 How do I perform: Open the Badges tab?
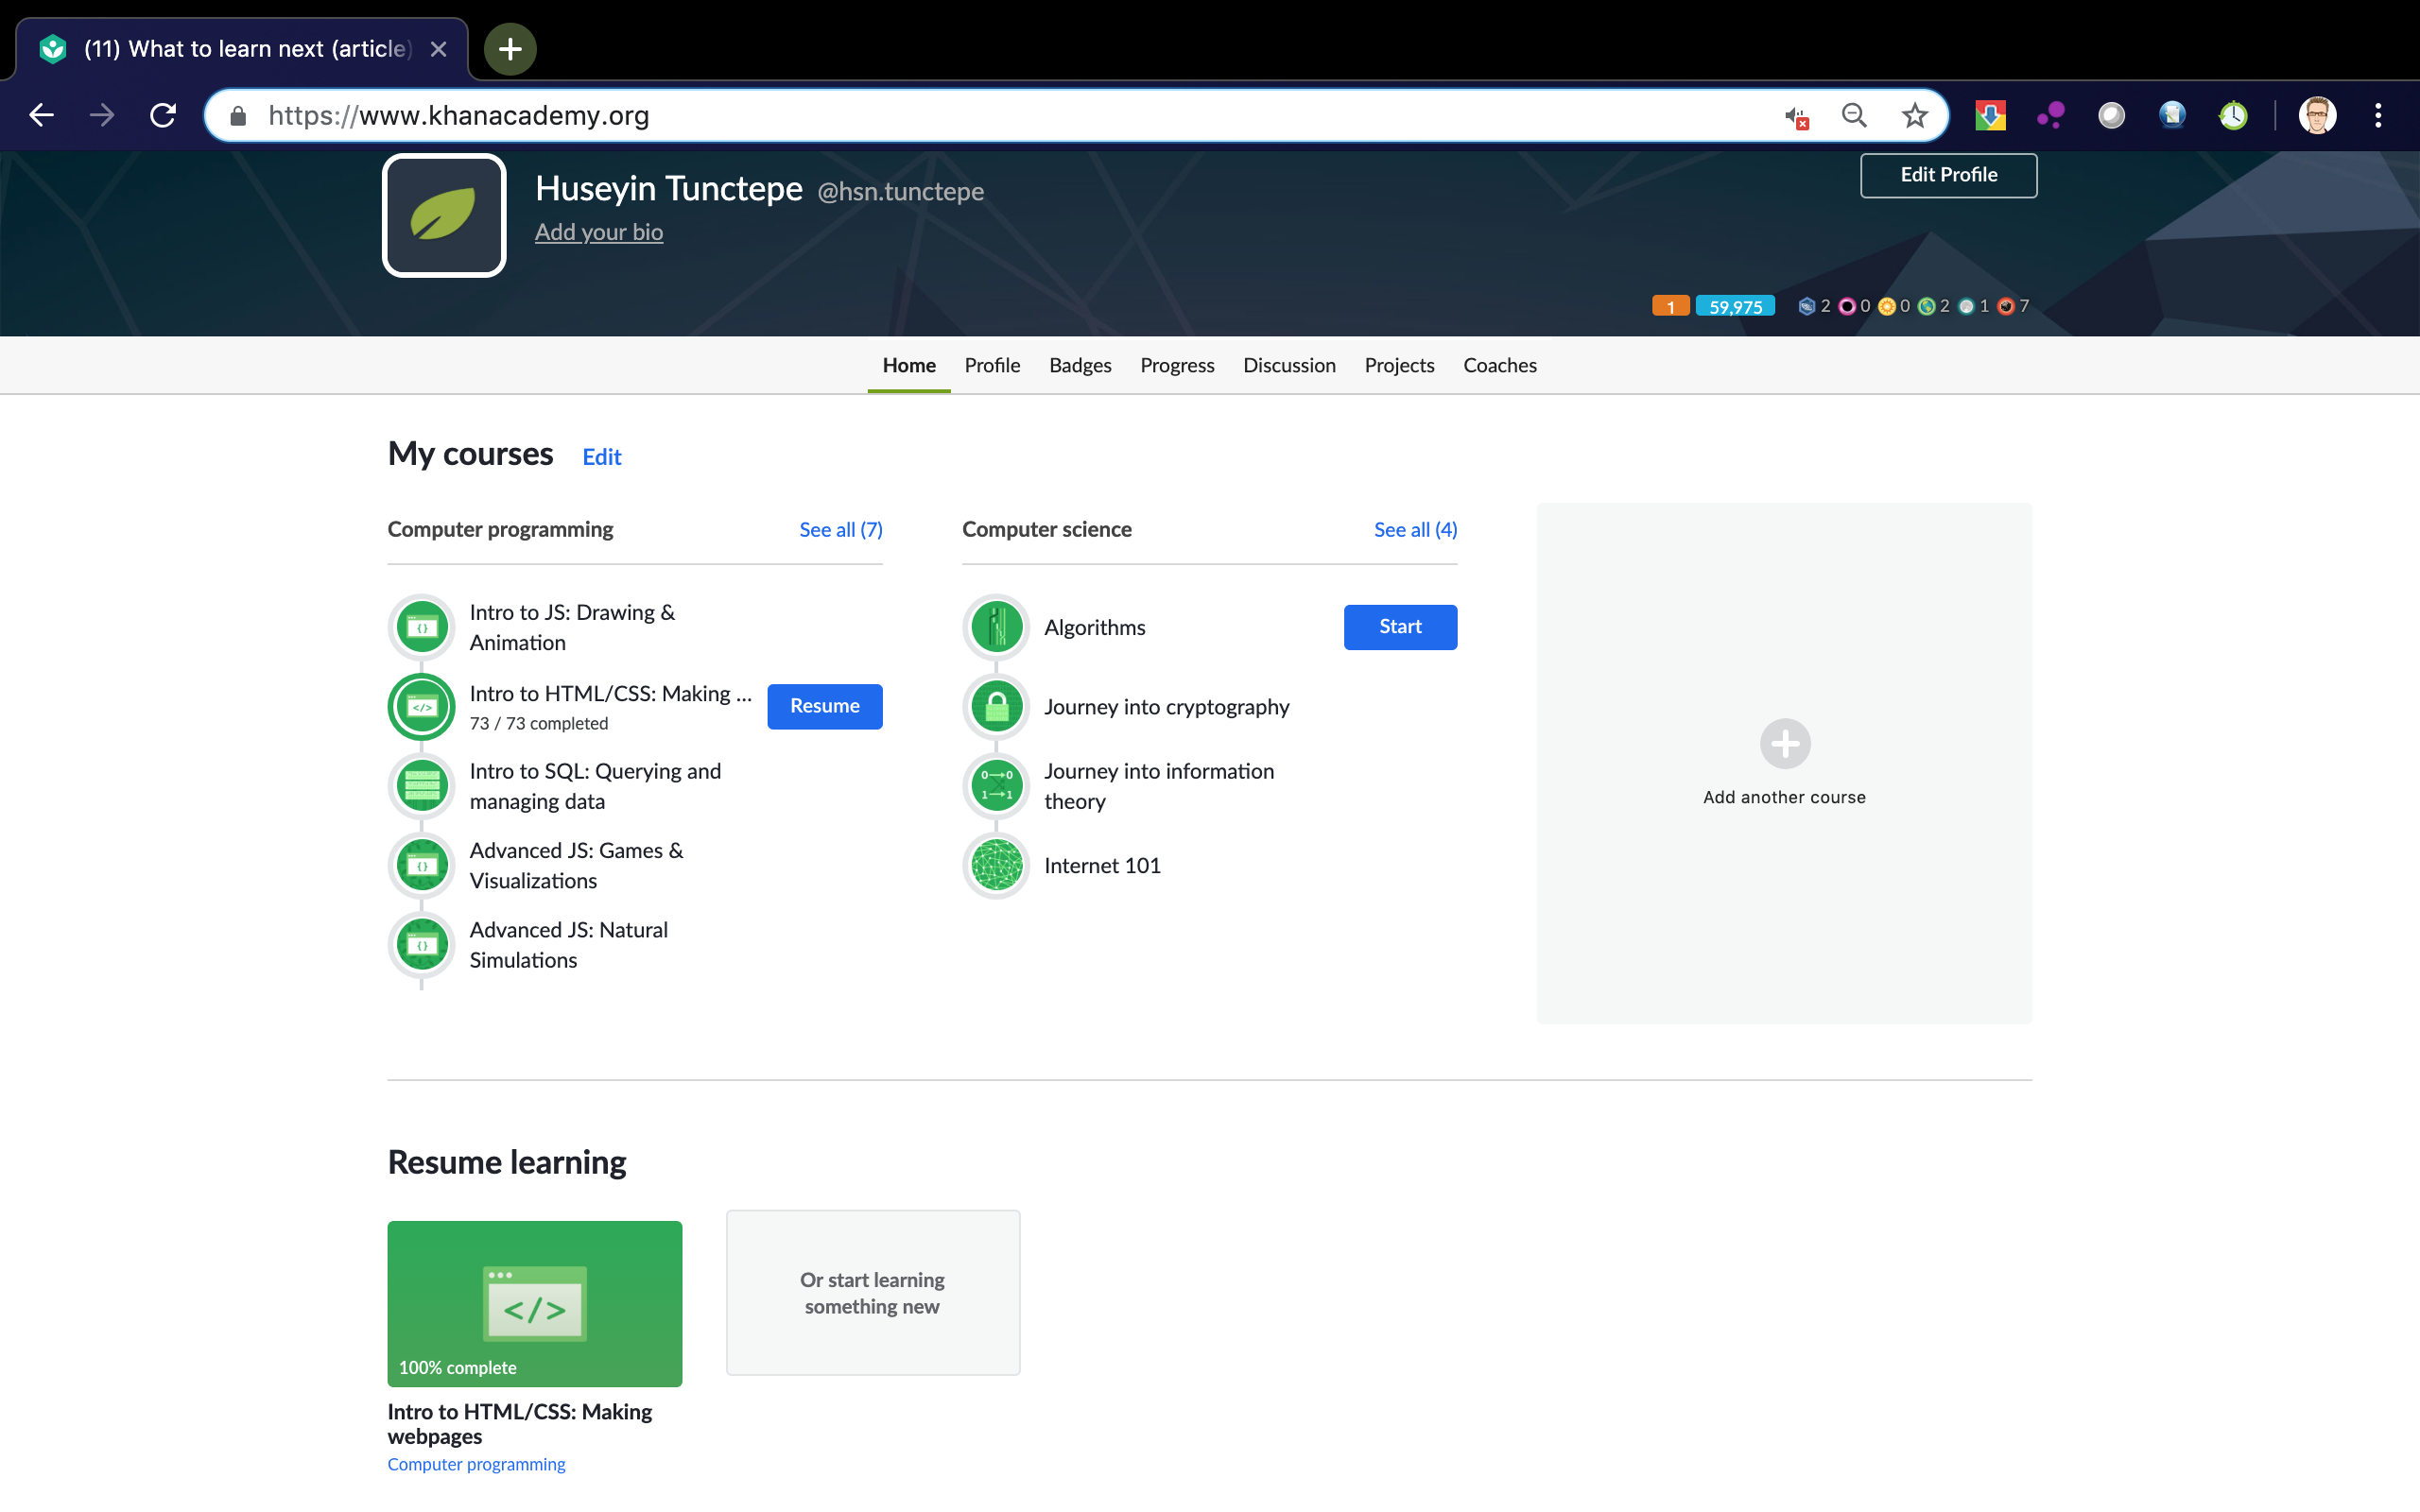pyautogui.click(x=1080, y=365)
